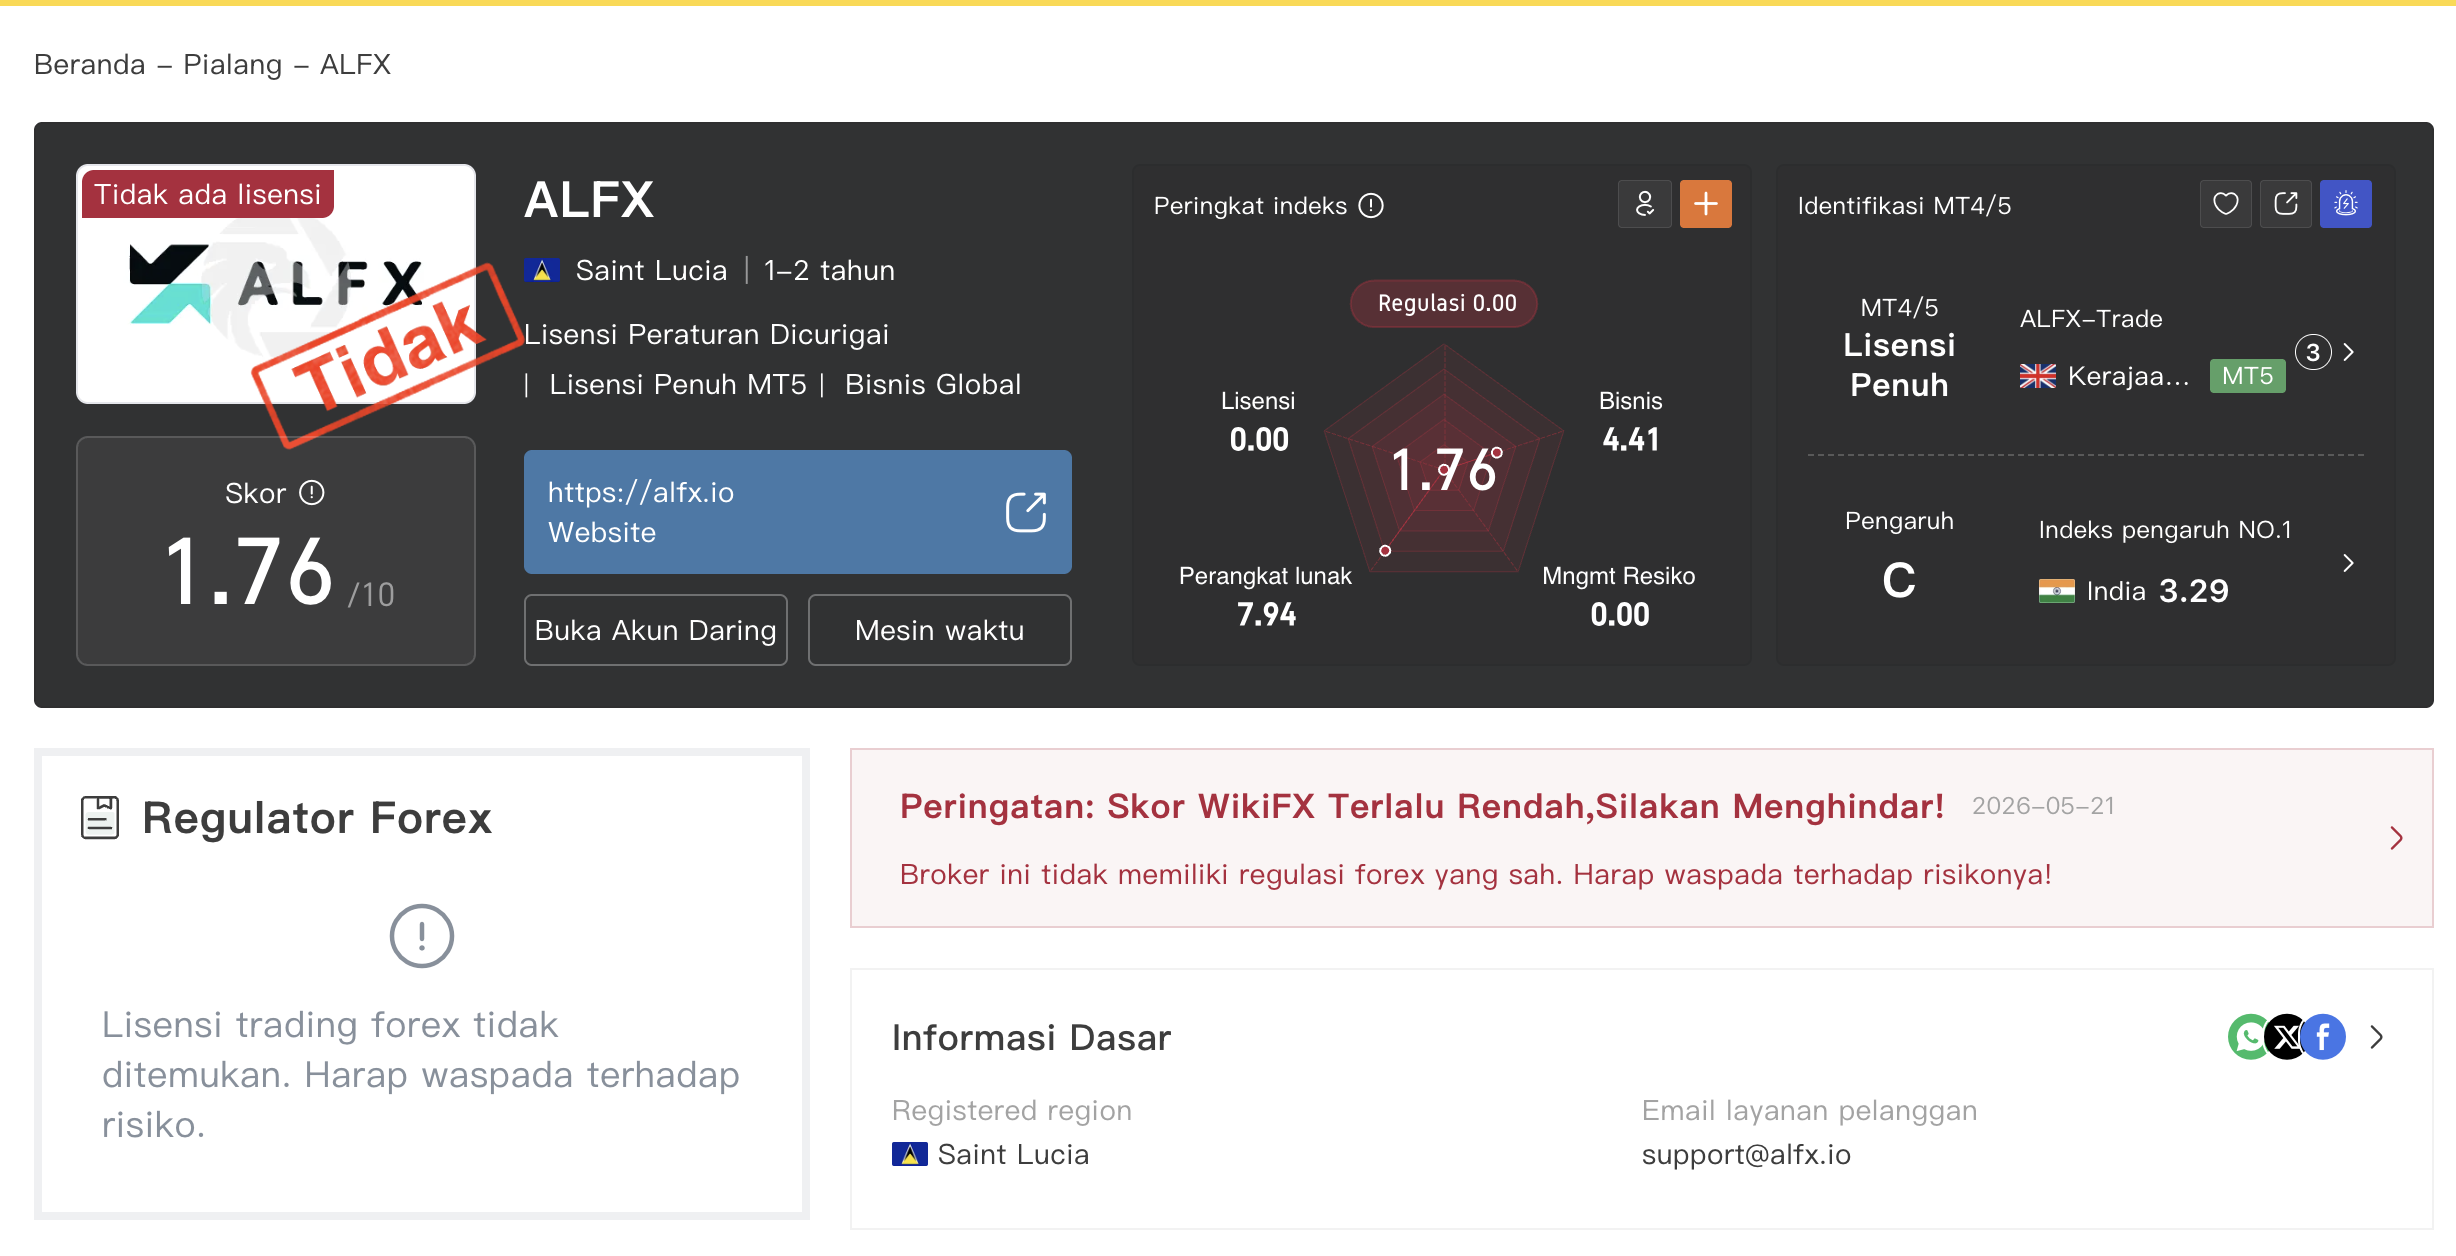Screen dimensions: 2456x1256
Task: Open the https://alfx.io Website link
Action: click(798, 512)
